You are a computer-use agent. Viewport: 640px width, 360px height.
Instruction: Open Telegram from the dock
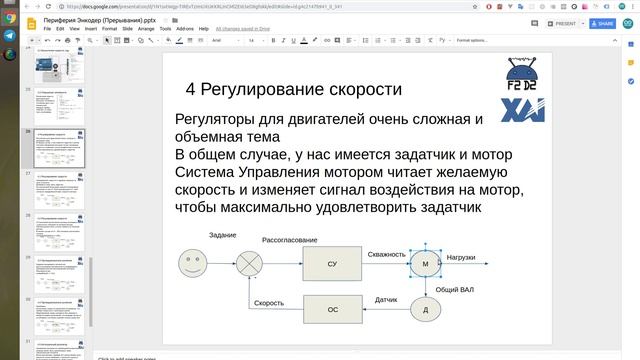[9, 36]
